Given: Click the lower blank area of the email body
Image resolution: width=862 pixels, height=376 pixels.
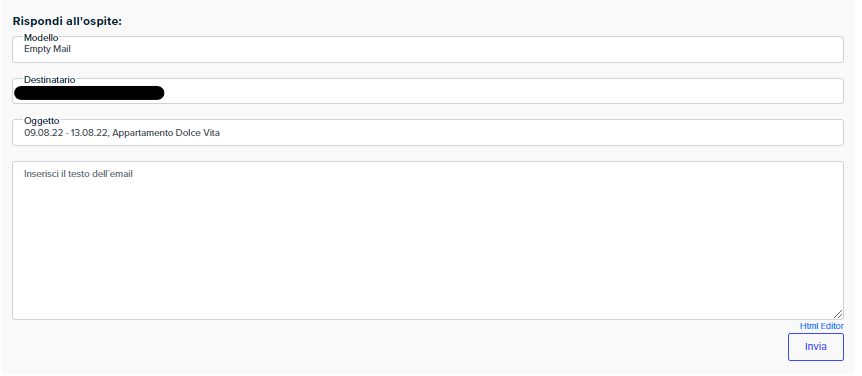Looking at the screenshot, I should pyautogui.click(x=428, y=275).
